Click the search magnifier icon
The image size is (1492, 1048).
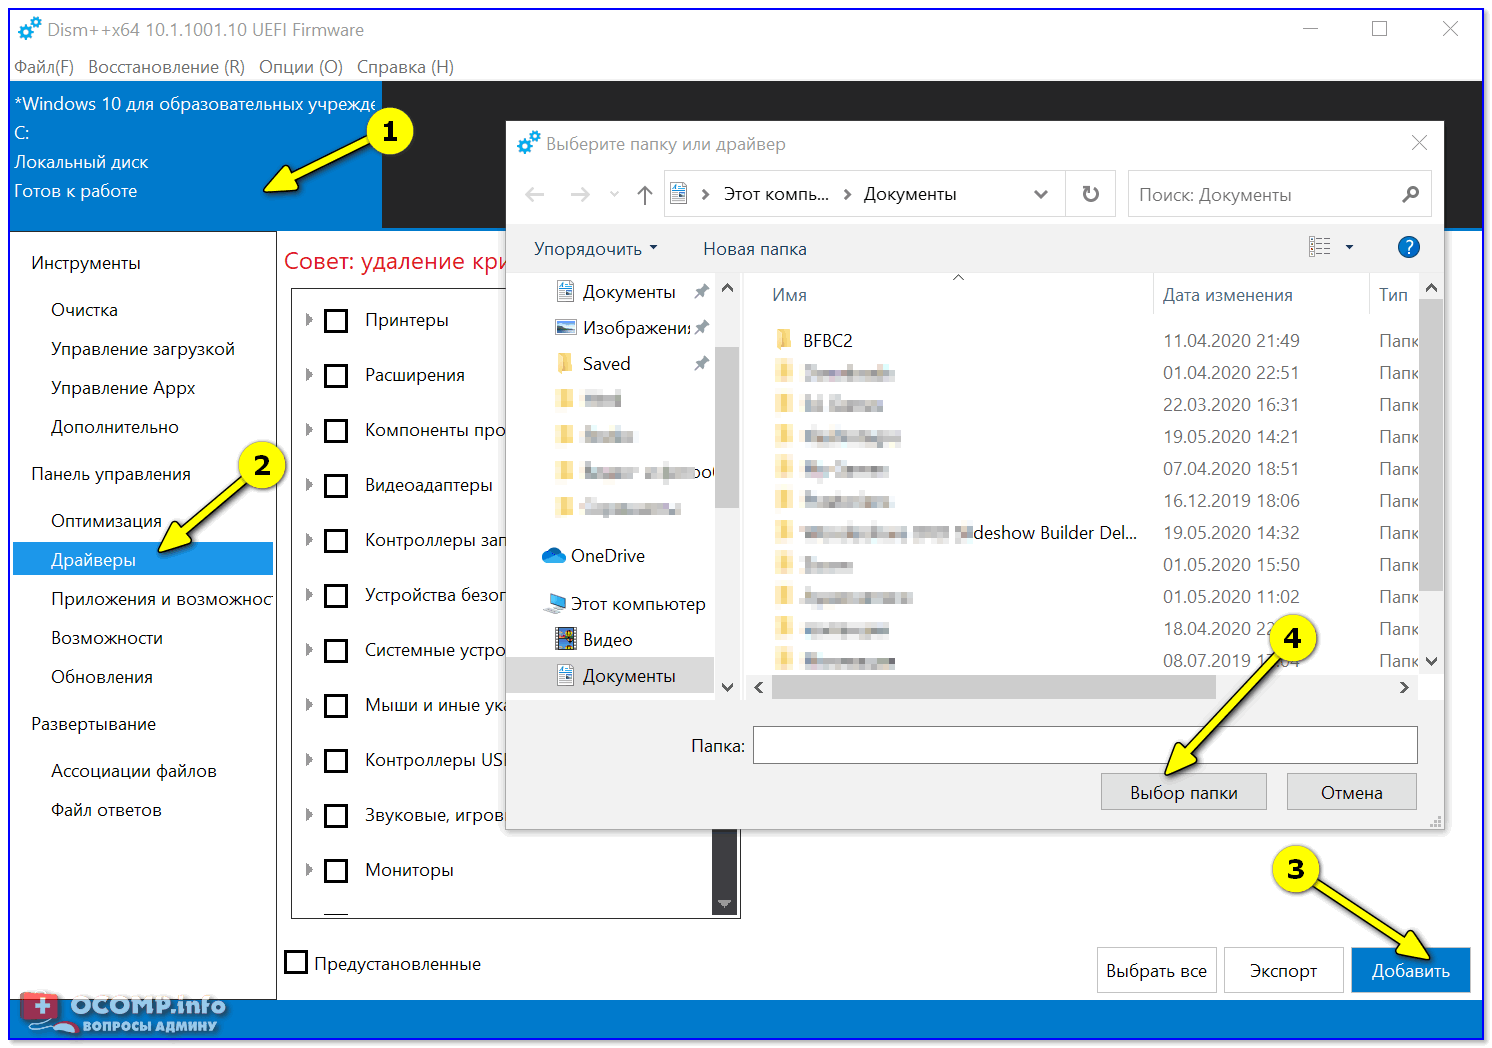(x=1410, y=194)
